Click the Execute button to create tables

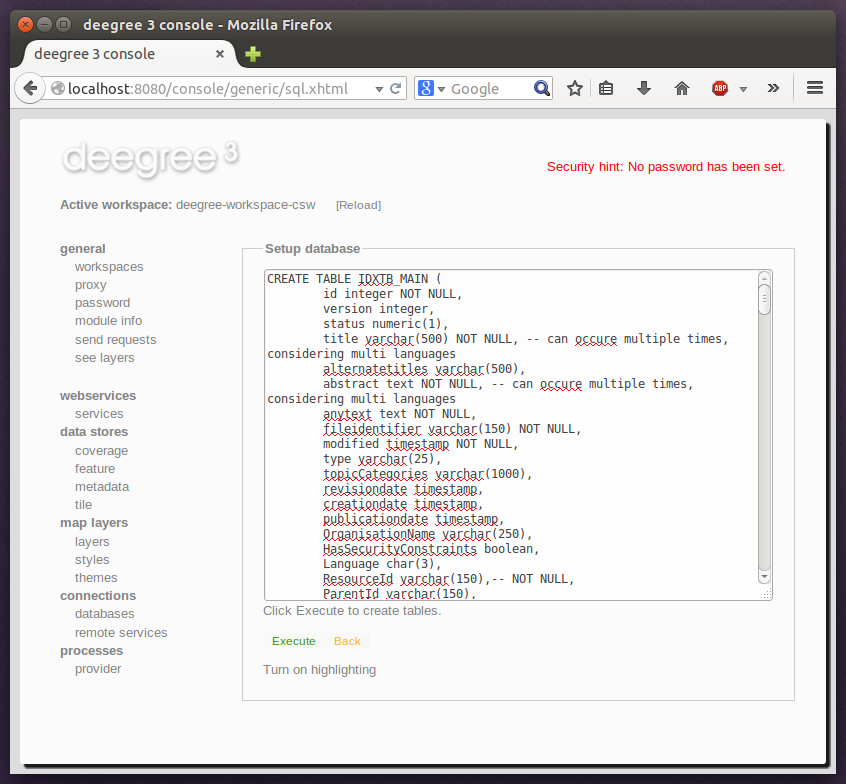(293, 641)
